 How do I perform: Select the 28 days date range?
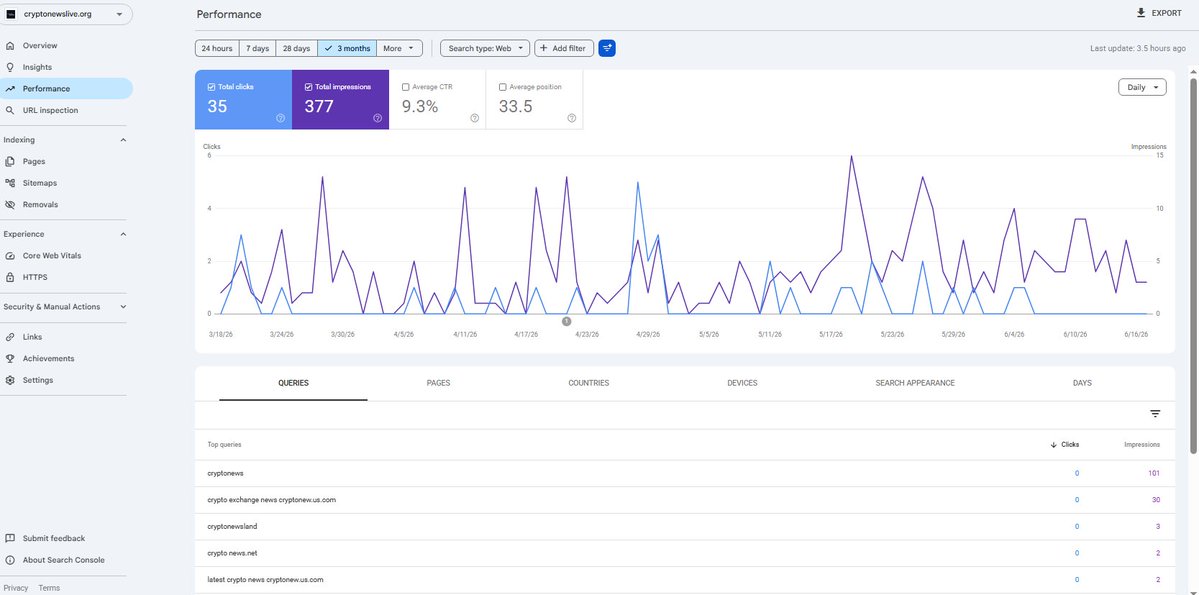click(297, 48)
